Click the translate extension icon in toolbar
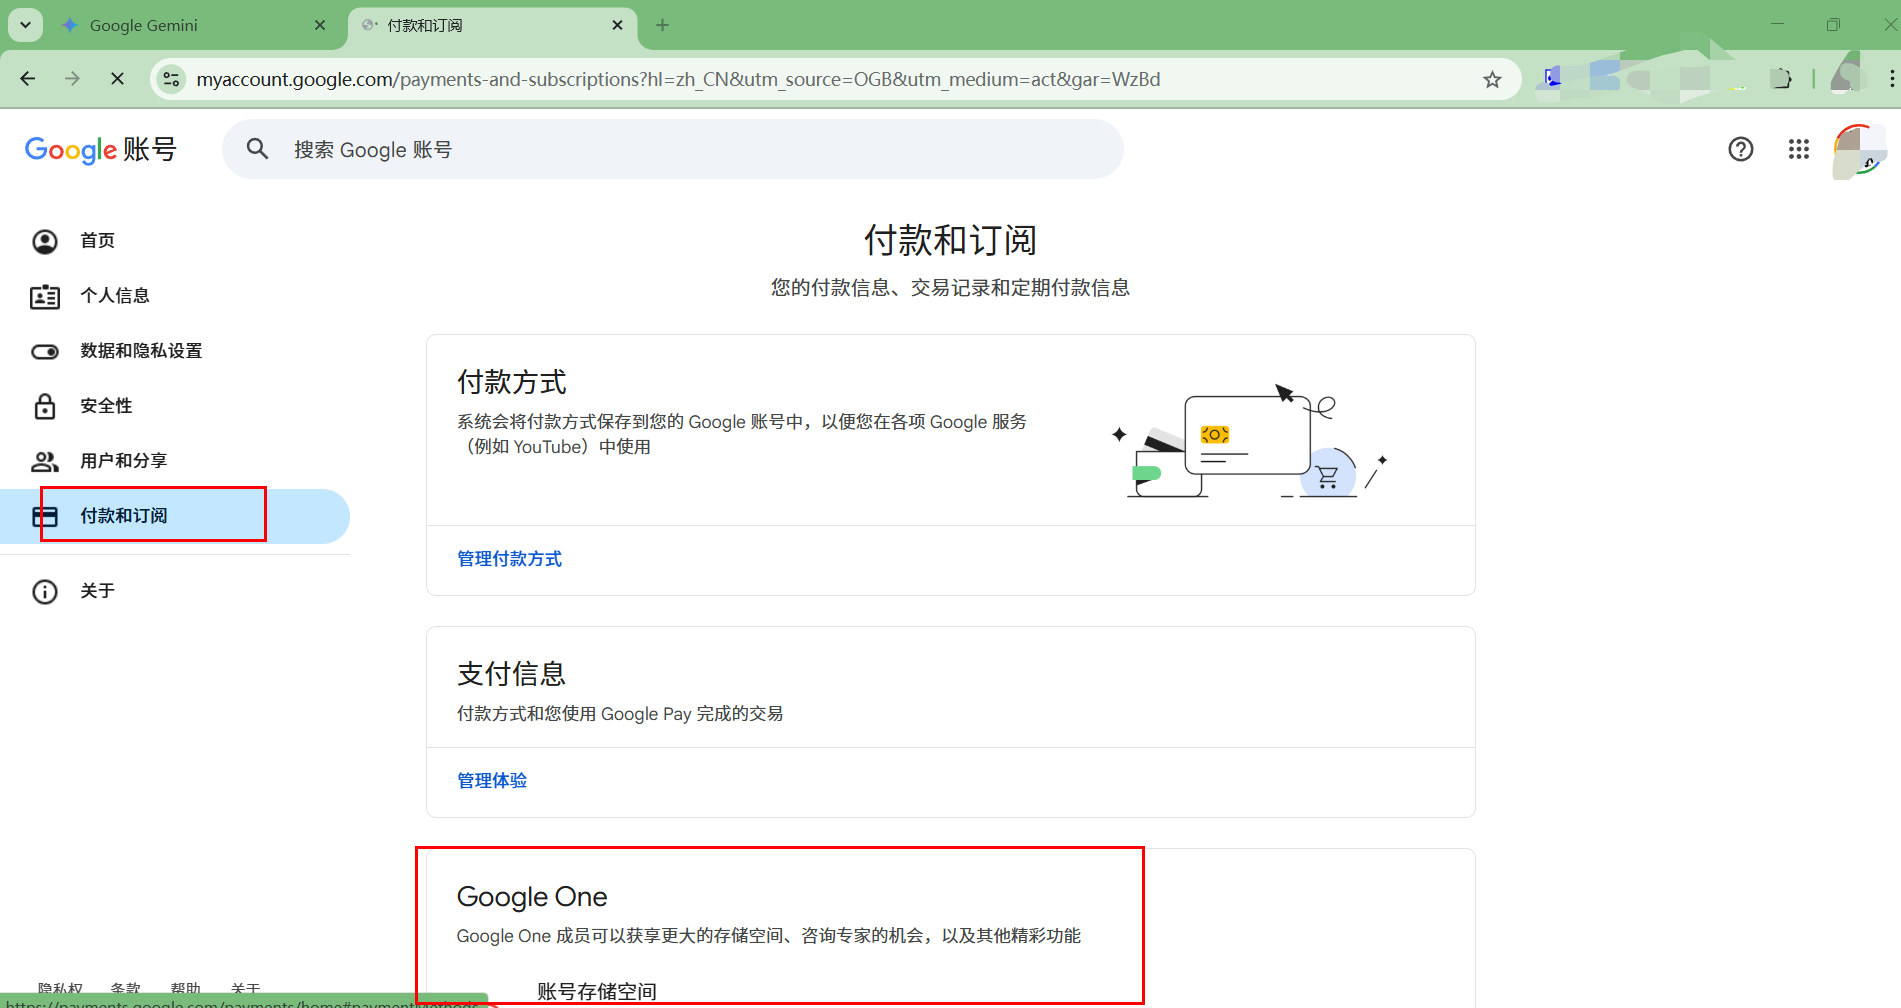The height and width of the screenshot is (1008, 1901). [x=1552, y=78]
